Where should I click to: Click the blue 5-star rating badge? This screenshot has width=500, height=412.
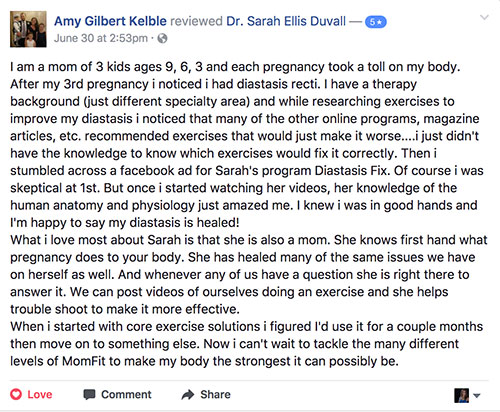[376, 22]
